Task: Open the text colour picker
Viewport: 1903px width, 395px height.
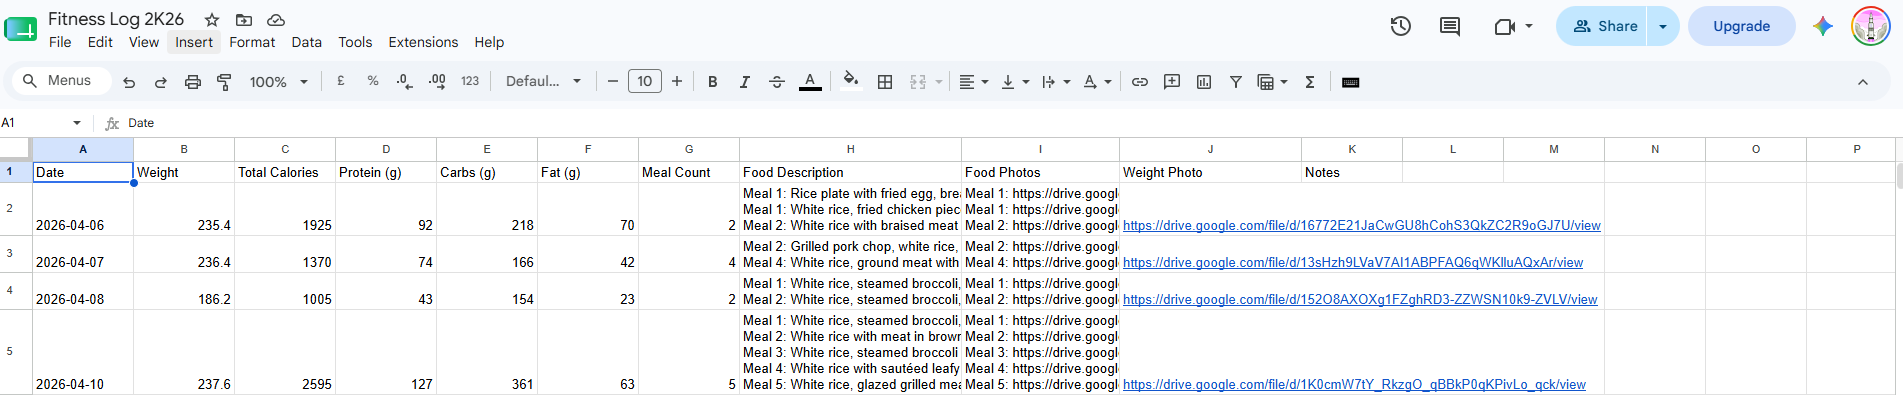Action: [x=811, y=82]
